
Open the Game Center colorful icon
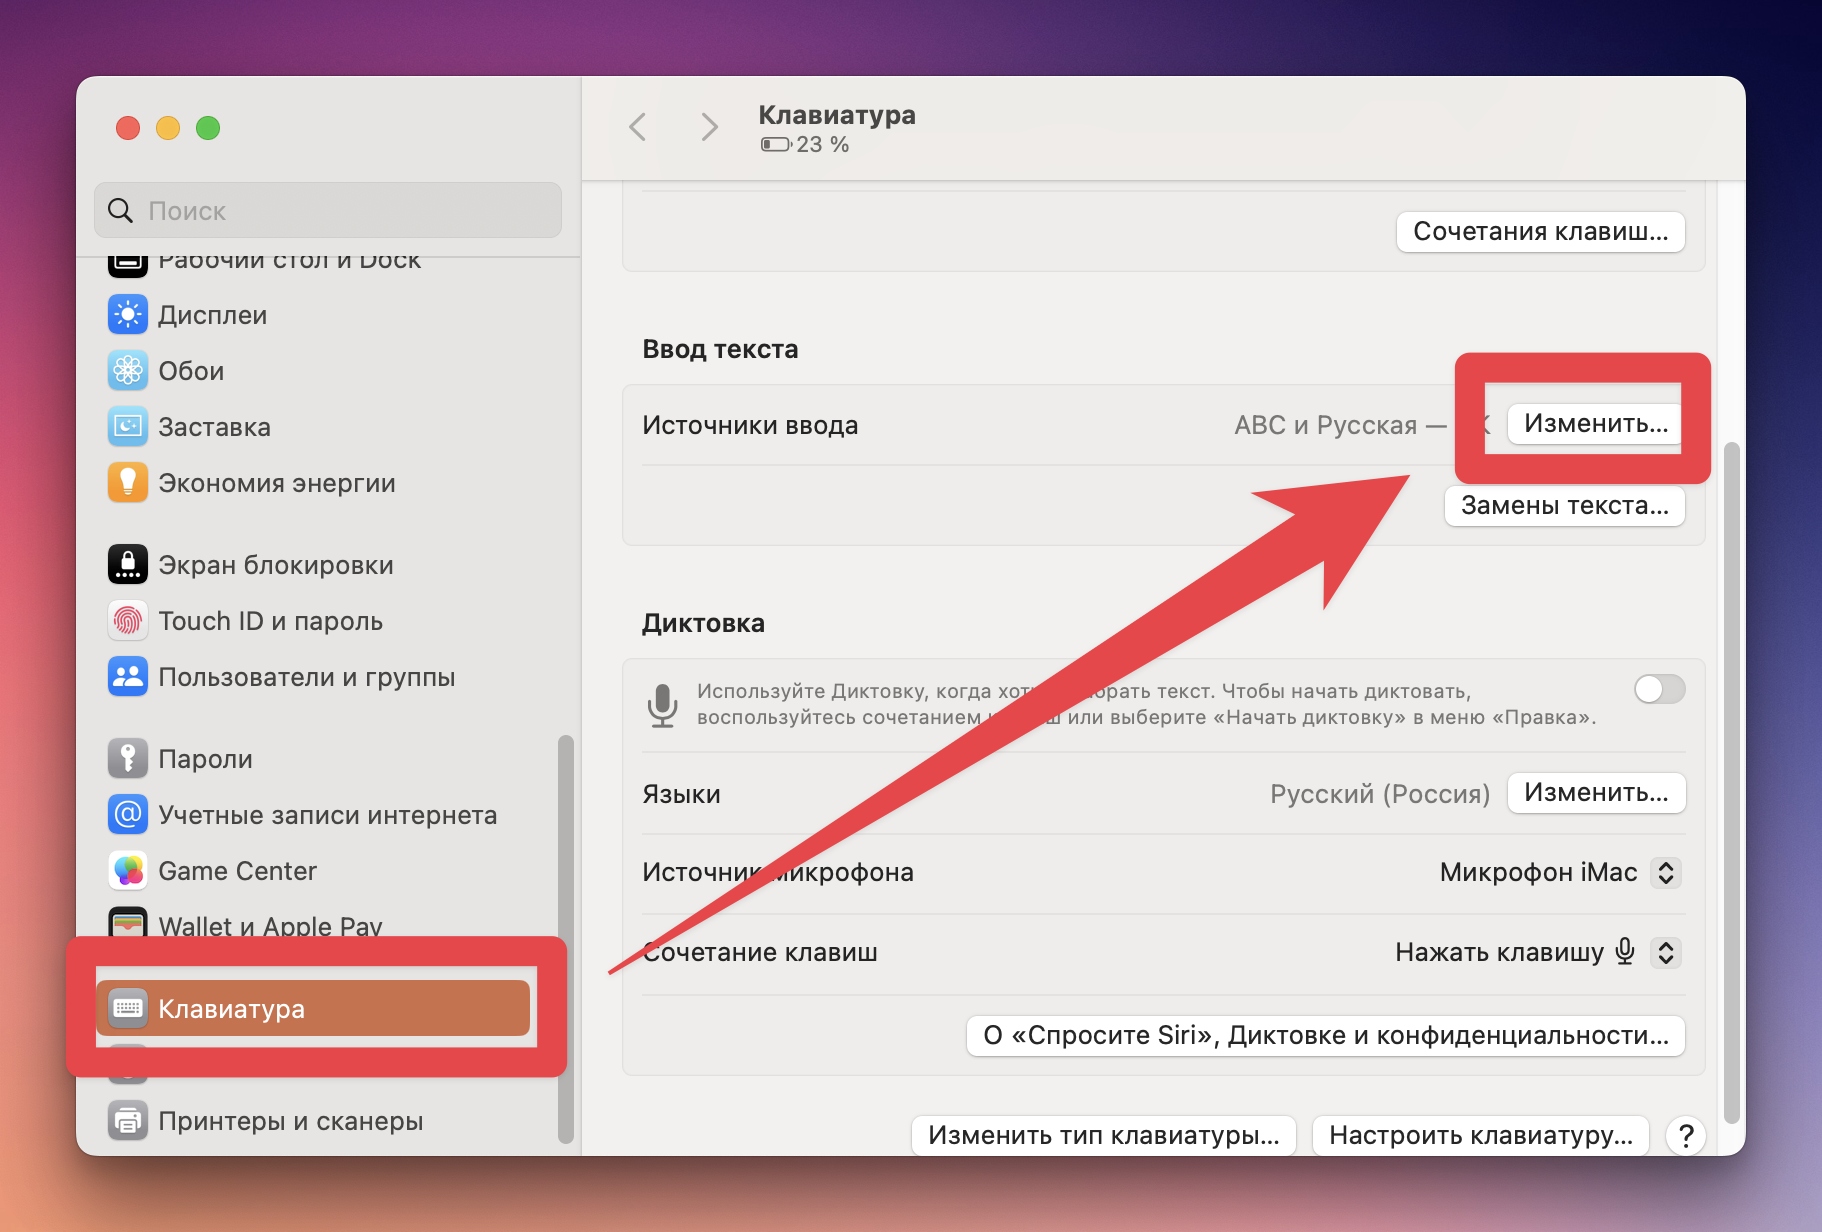[x=128, y=871]
